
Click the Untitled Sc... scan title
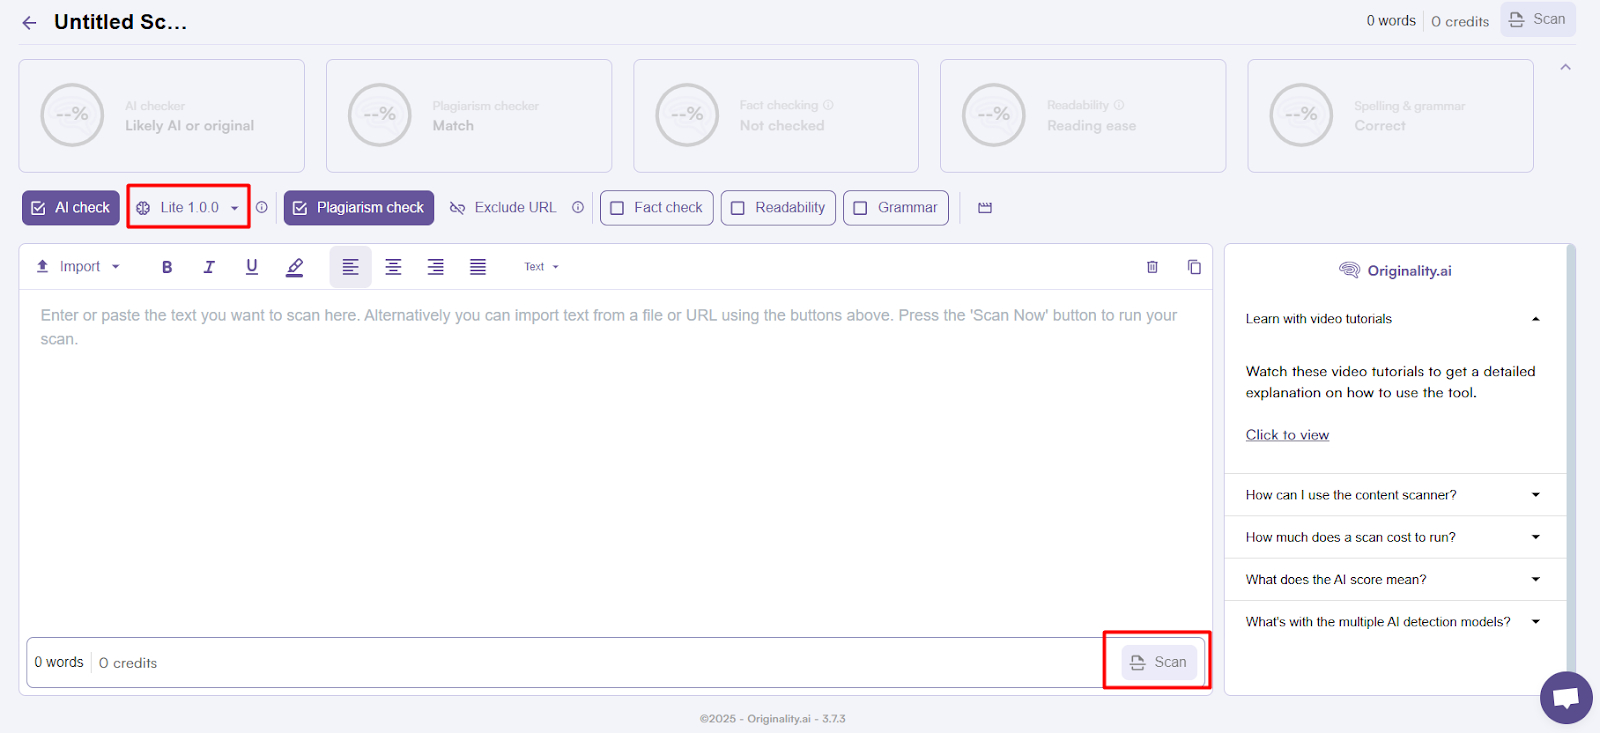click(x=120, y=22)
